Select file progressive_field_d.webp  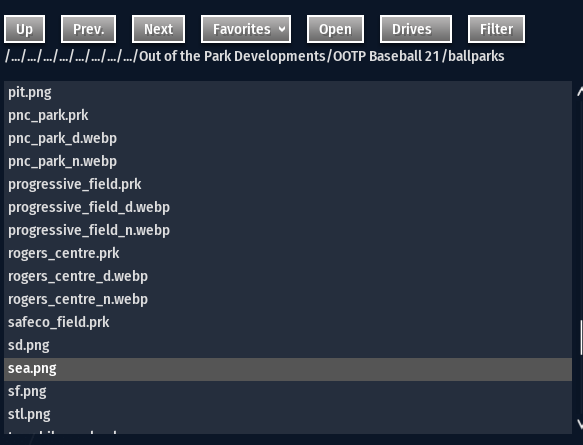(x=288, y=207)
